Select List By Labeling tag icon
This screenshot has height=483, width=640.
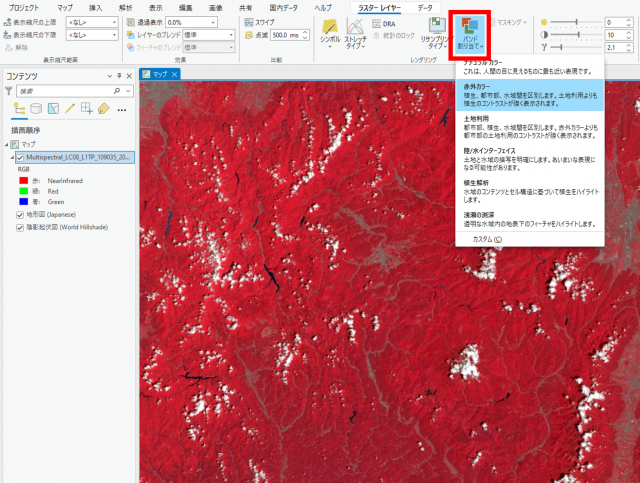pyautogui.click(x=104, y=108)
